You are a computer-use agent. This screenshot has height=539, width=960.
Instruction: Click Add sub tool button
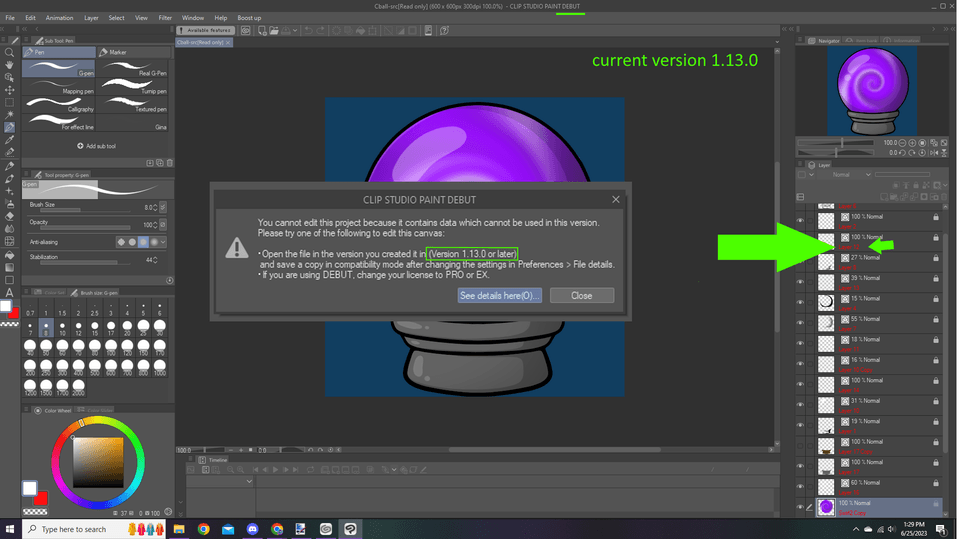click(x=97, y=146)
